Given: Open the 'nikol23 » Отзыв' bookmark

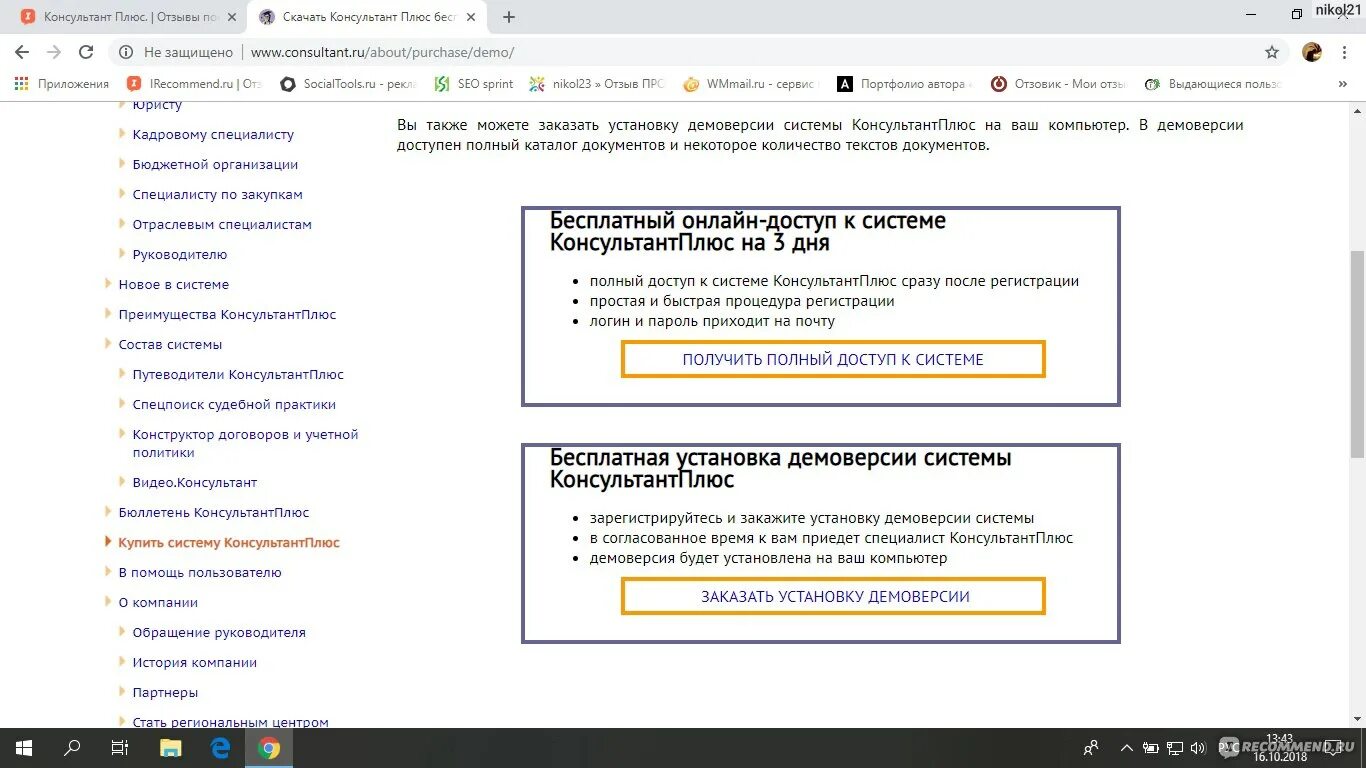Looking at the screenshot, I should click(597, 84).
